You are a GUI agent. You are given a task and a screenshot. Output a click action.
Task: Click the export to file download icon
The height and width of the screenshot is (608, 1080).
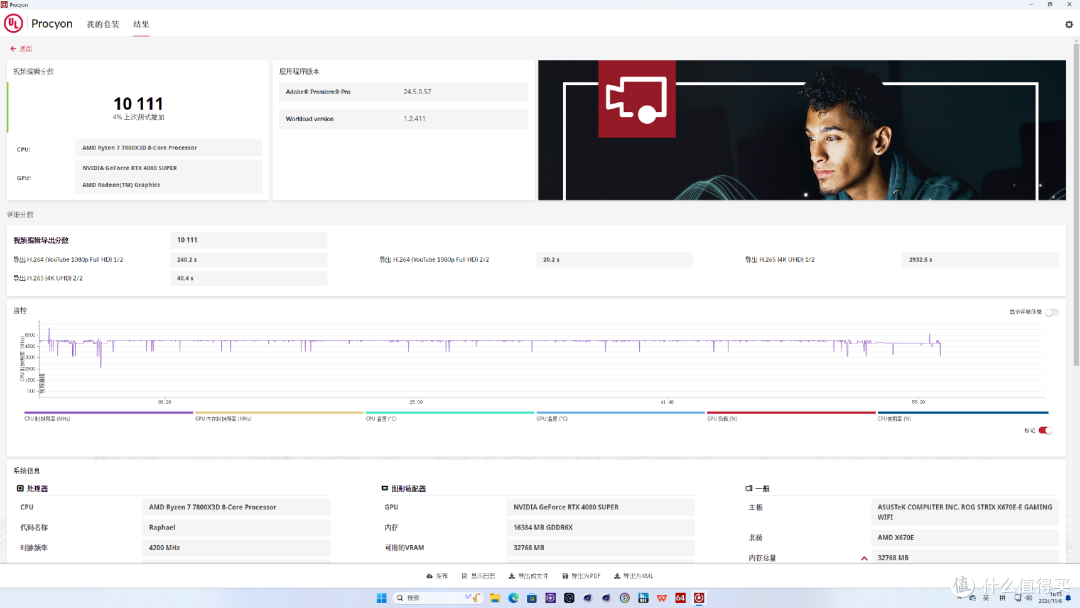512,576
